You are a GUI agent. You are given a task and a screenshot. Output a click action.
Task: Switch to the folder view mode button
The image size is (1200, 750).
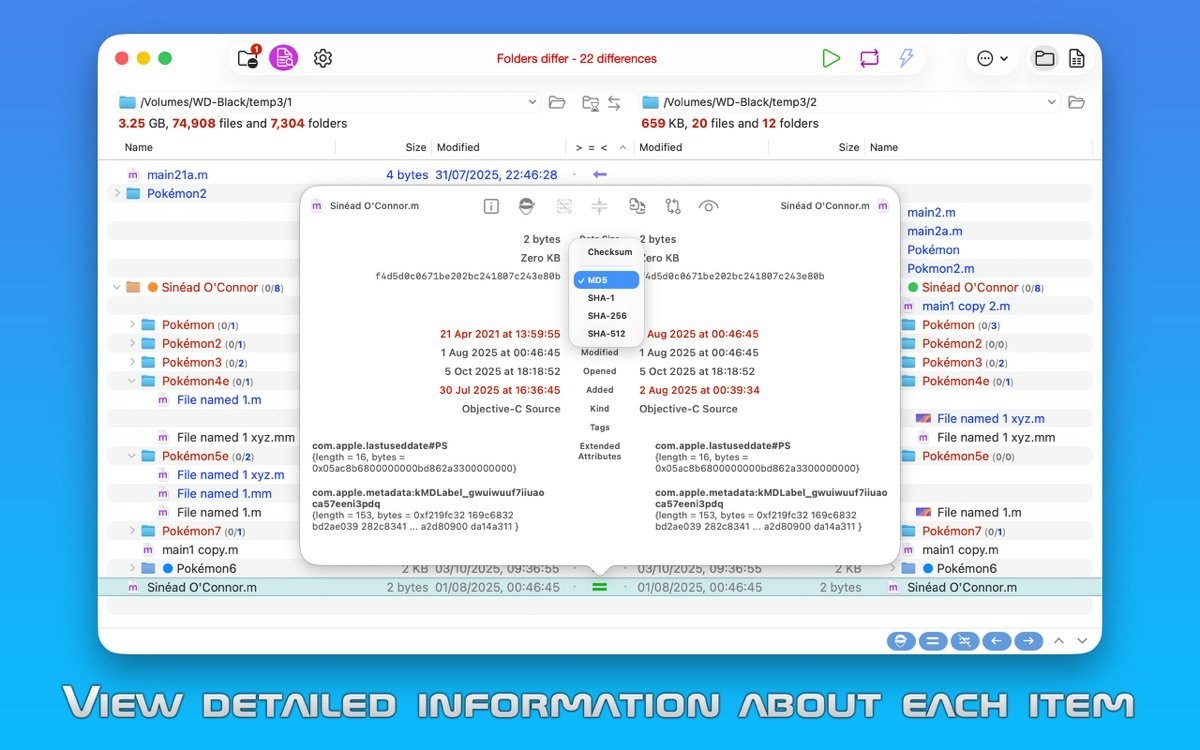click(1044, 58)
